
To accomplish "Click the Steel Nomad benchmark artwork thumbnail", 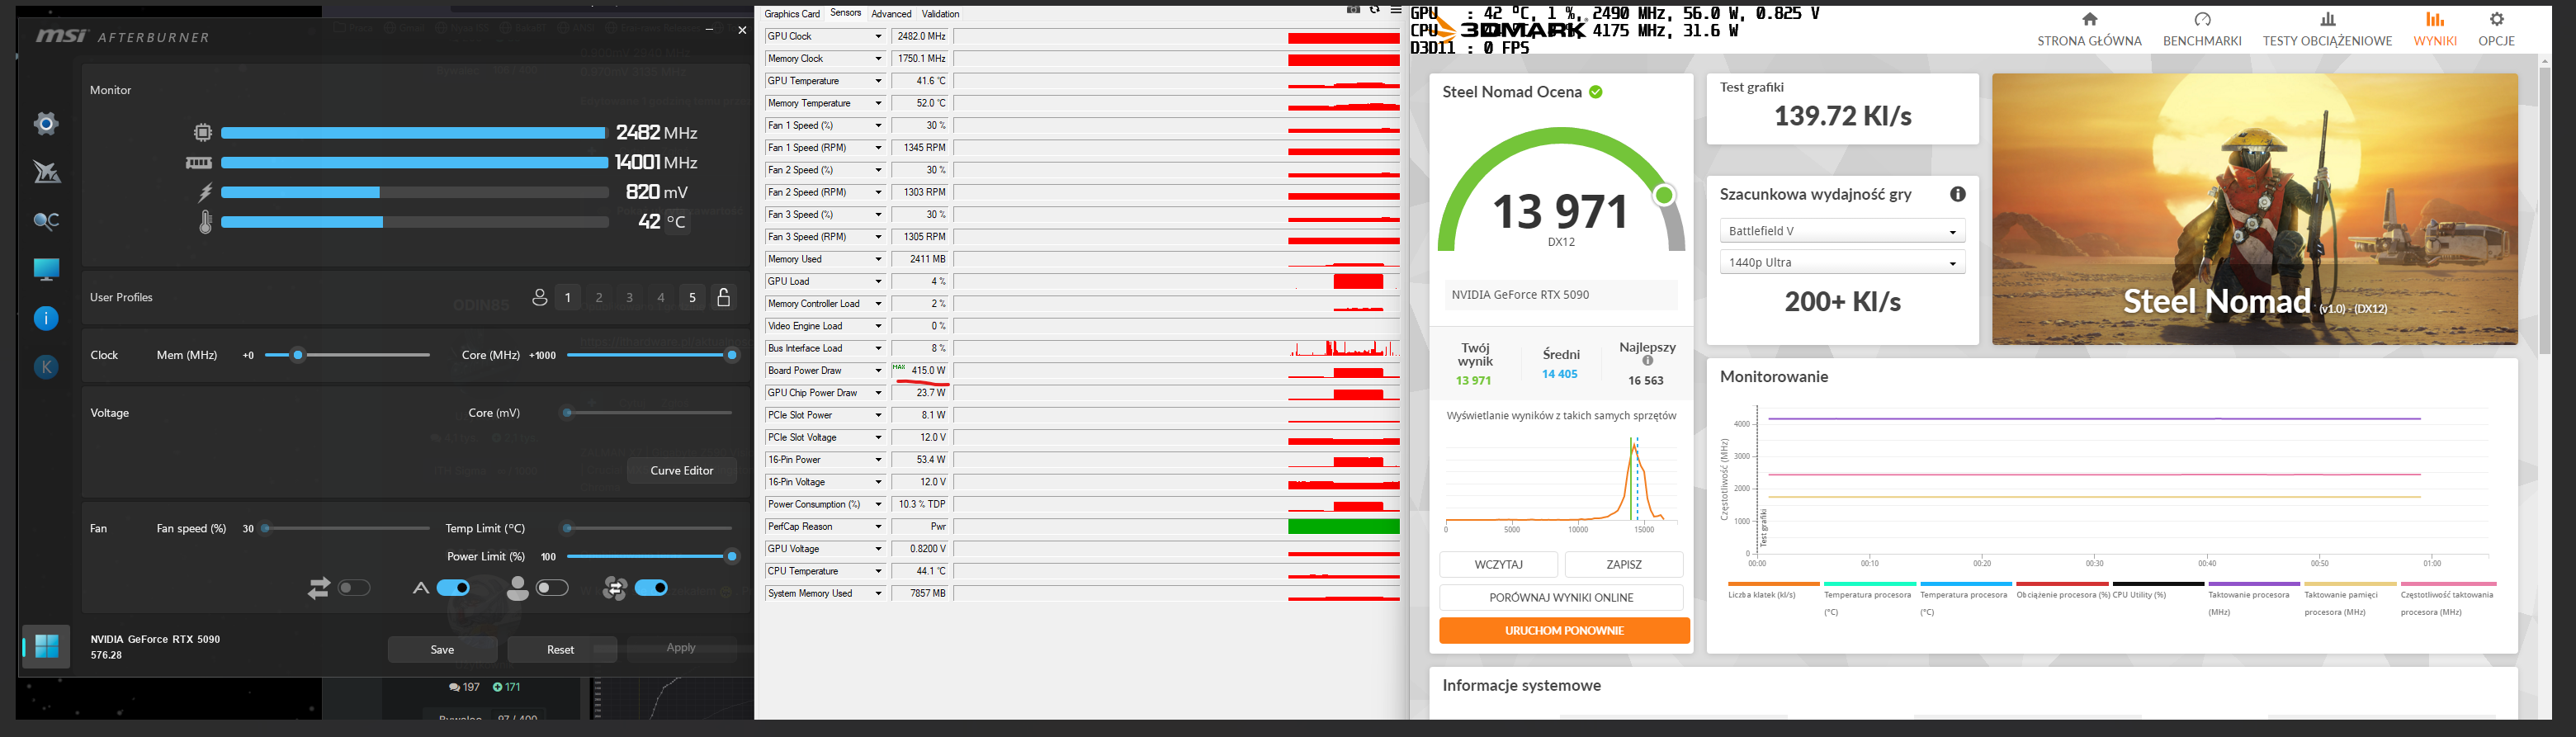I will pyautogui.click(x=2255, y=209).
